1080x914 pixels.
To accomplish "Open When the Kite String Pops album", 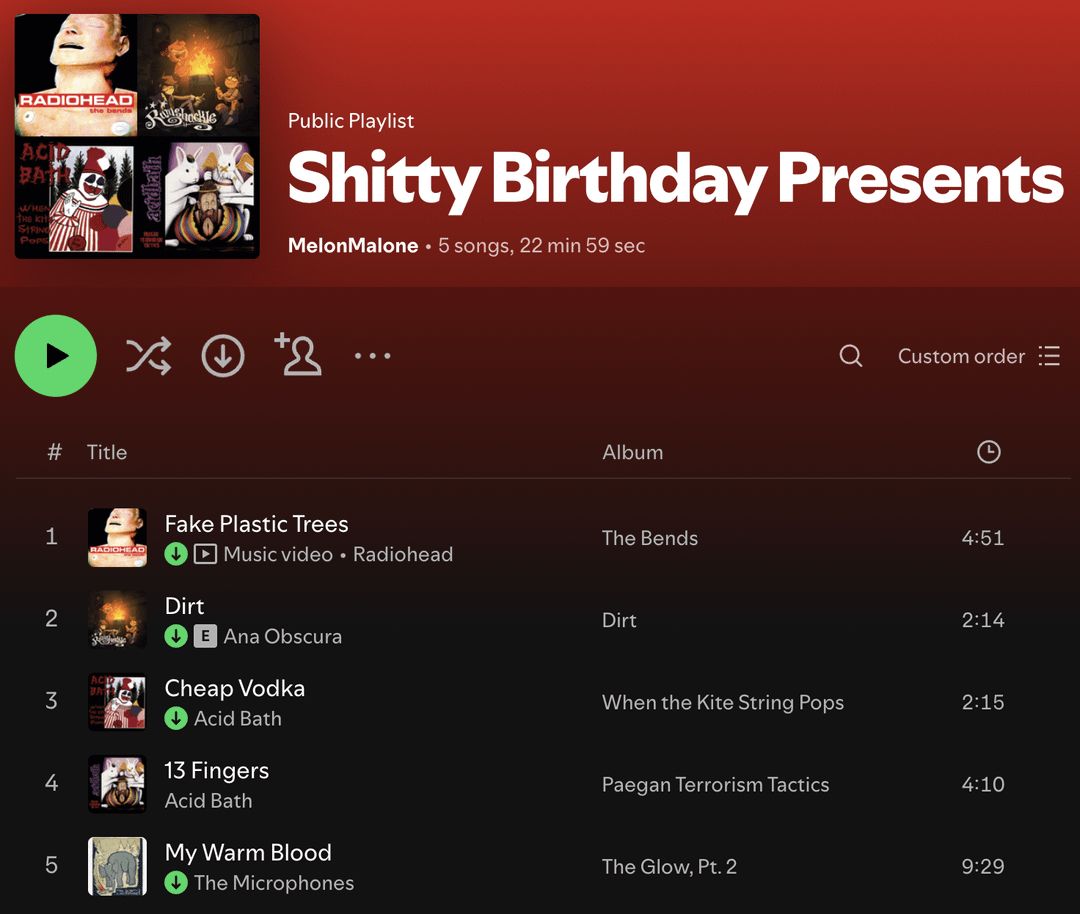I will [x=723, y=702].
